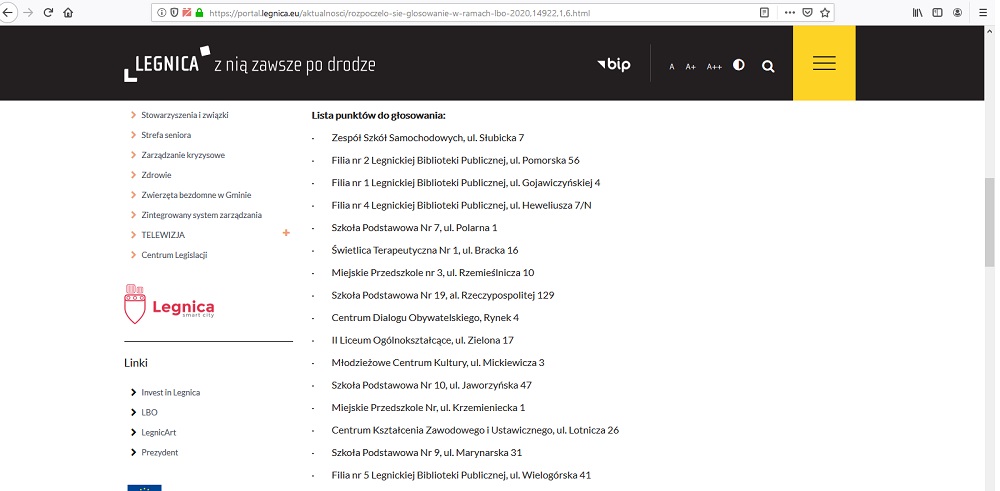Open the BIP link in header

(614, 64)
